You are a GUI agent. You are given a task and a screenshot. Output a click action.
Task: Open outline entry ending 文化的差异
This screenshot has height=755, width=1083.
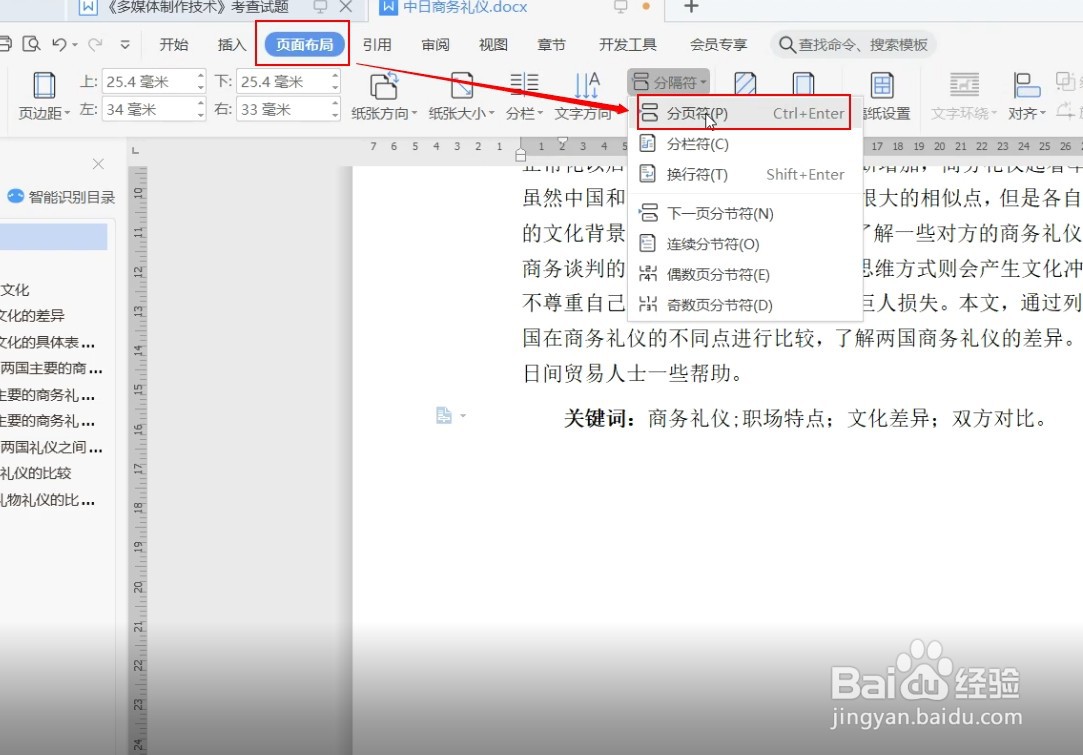32,316
